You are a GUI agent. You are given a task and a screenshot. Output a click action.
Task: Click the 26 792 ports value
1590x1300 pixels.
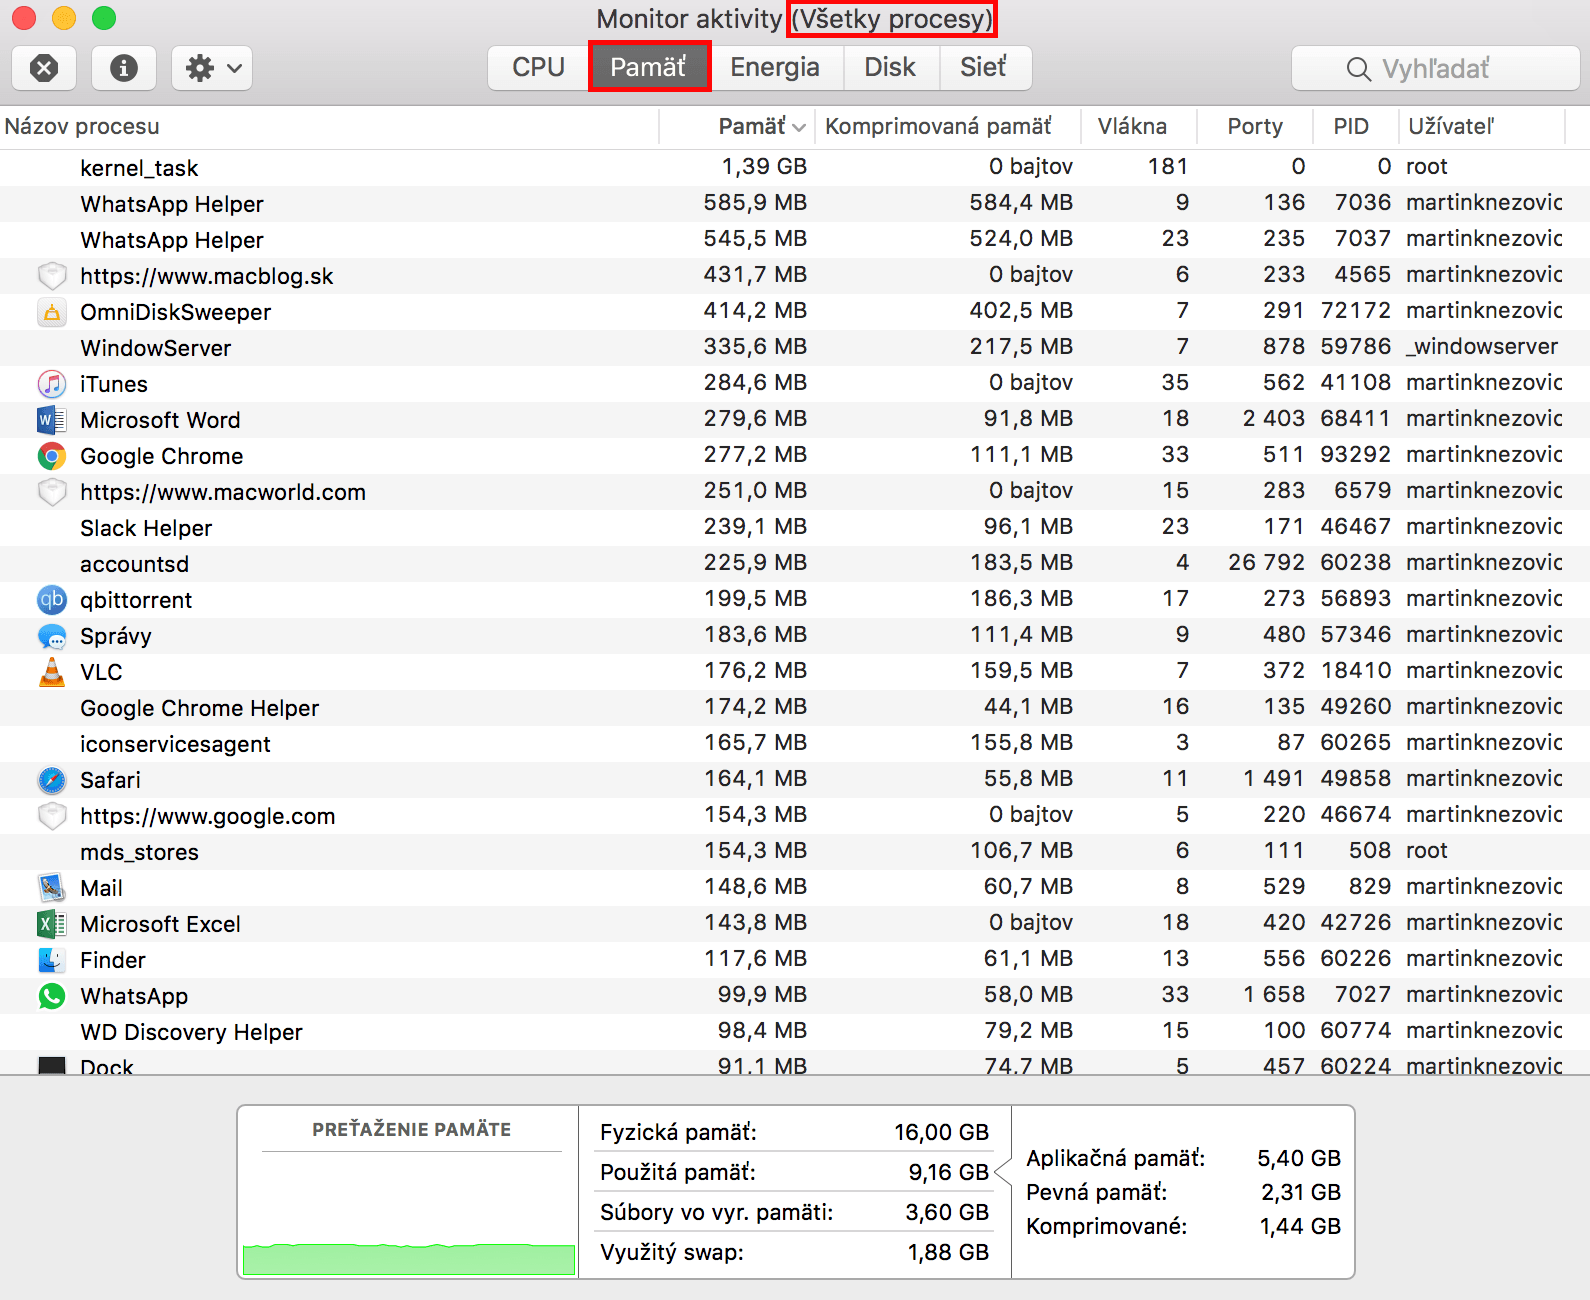pos(1266,563)
